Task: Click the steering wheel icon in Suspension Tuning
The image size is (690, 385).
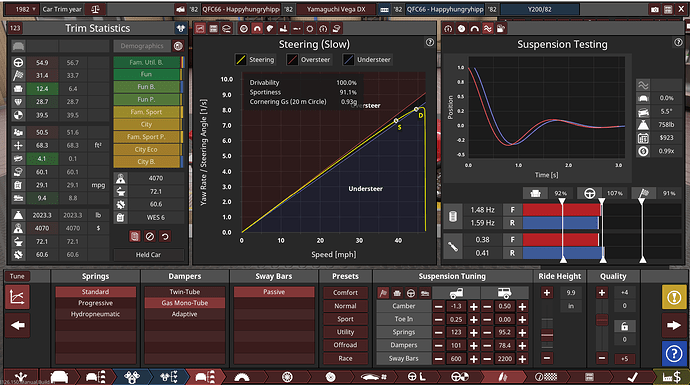Action: [411, 293]
